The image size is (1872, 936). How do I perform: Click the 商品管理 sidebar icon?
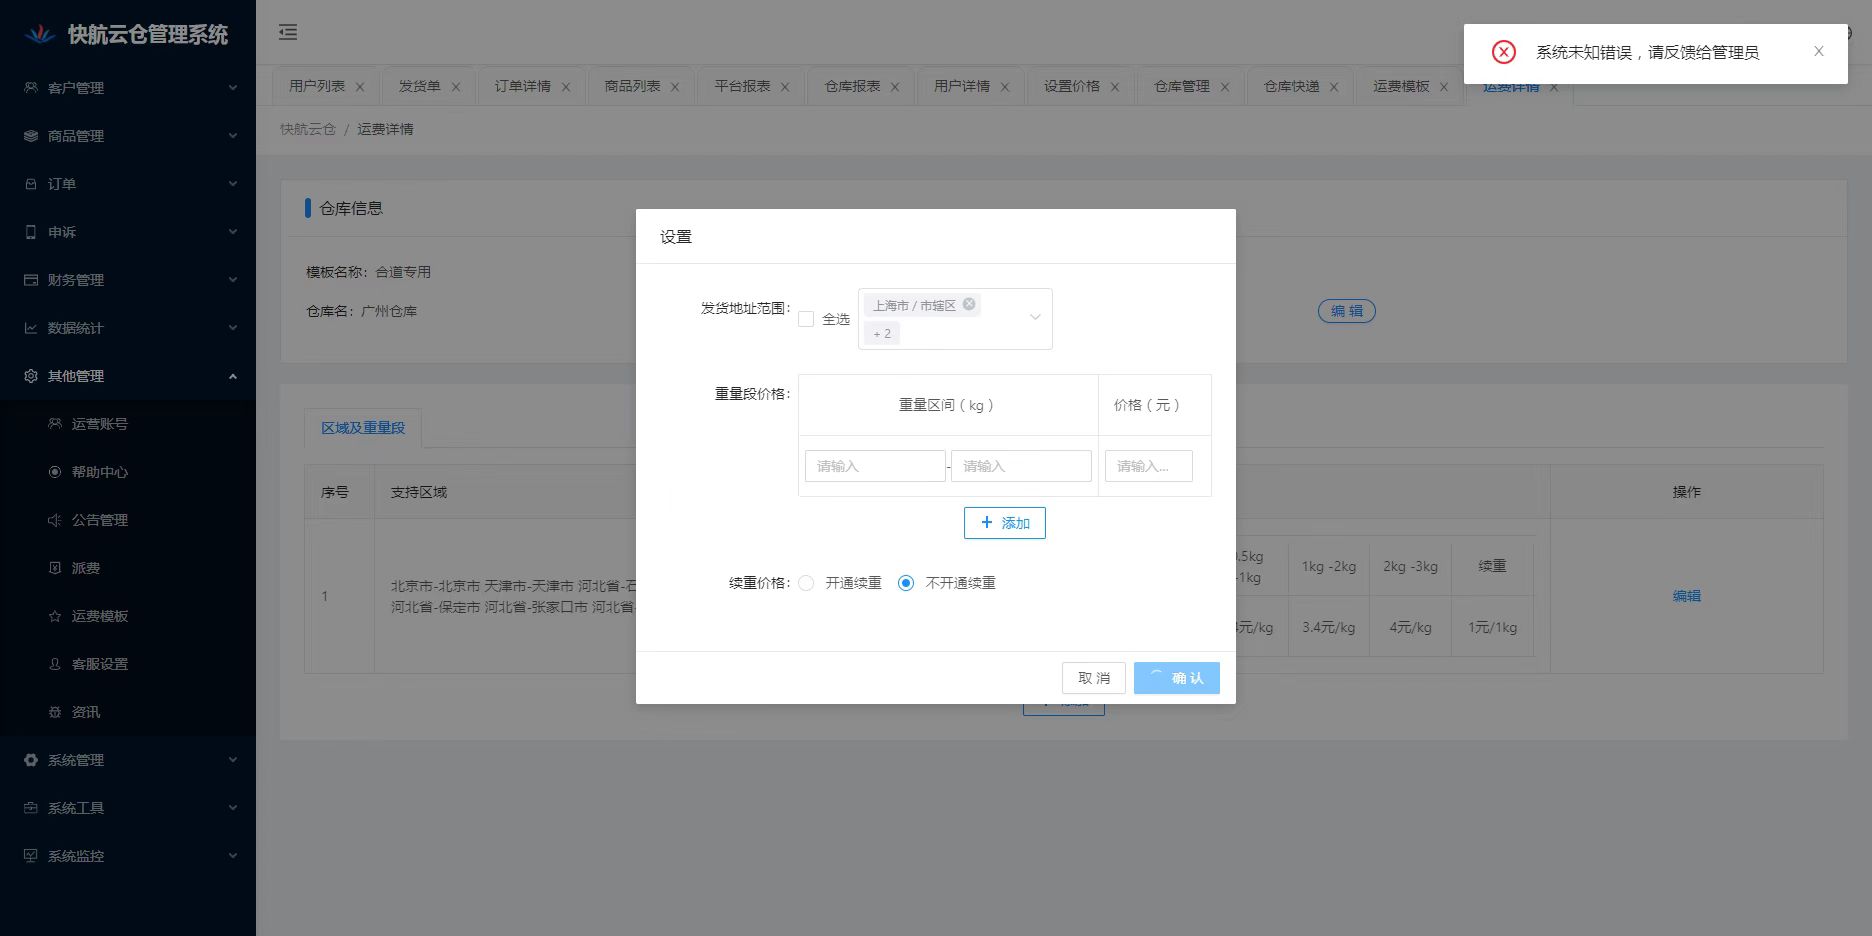31,136
